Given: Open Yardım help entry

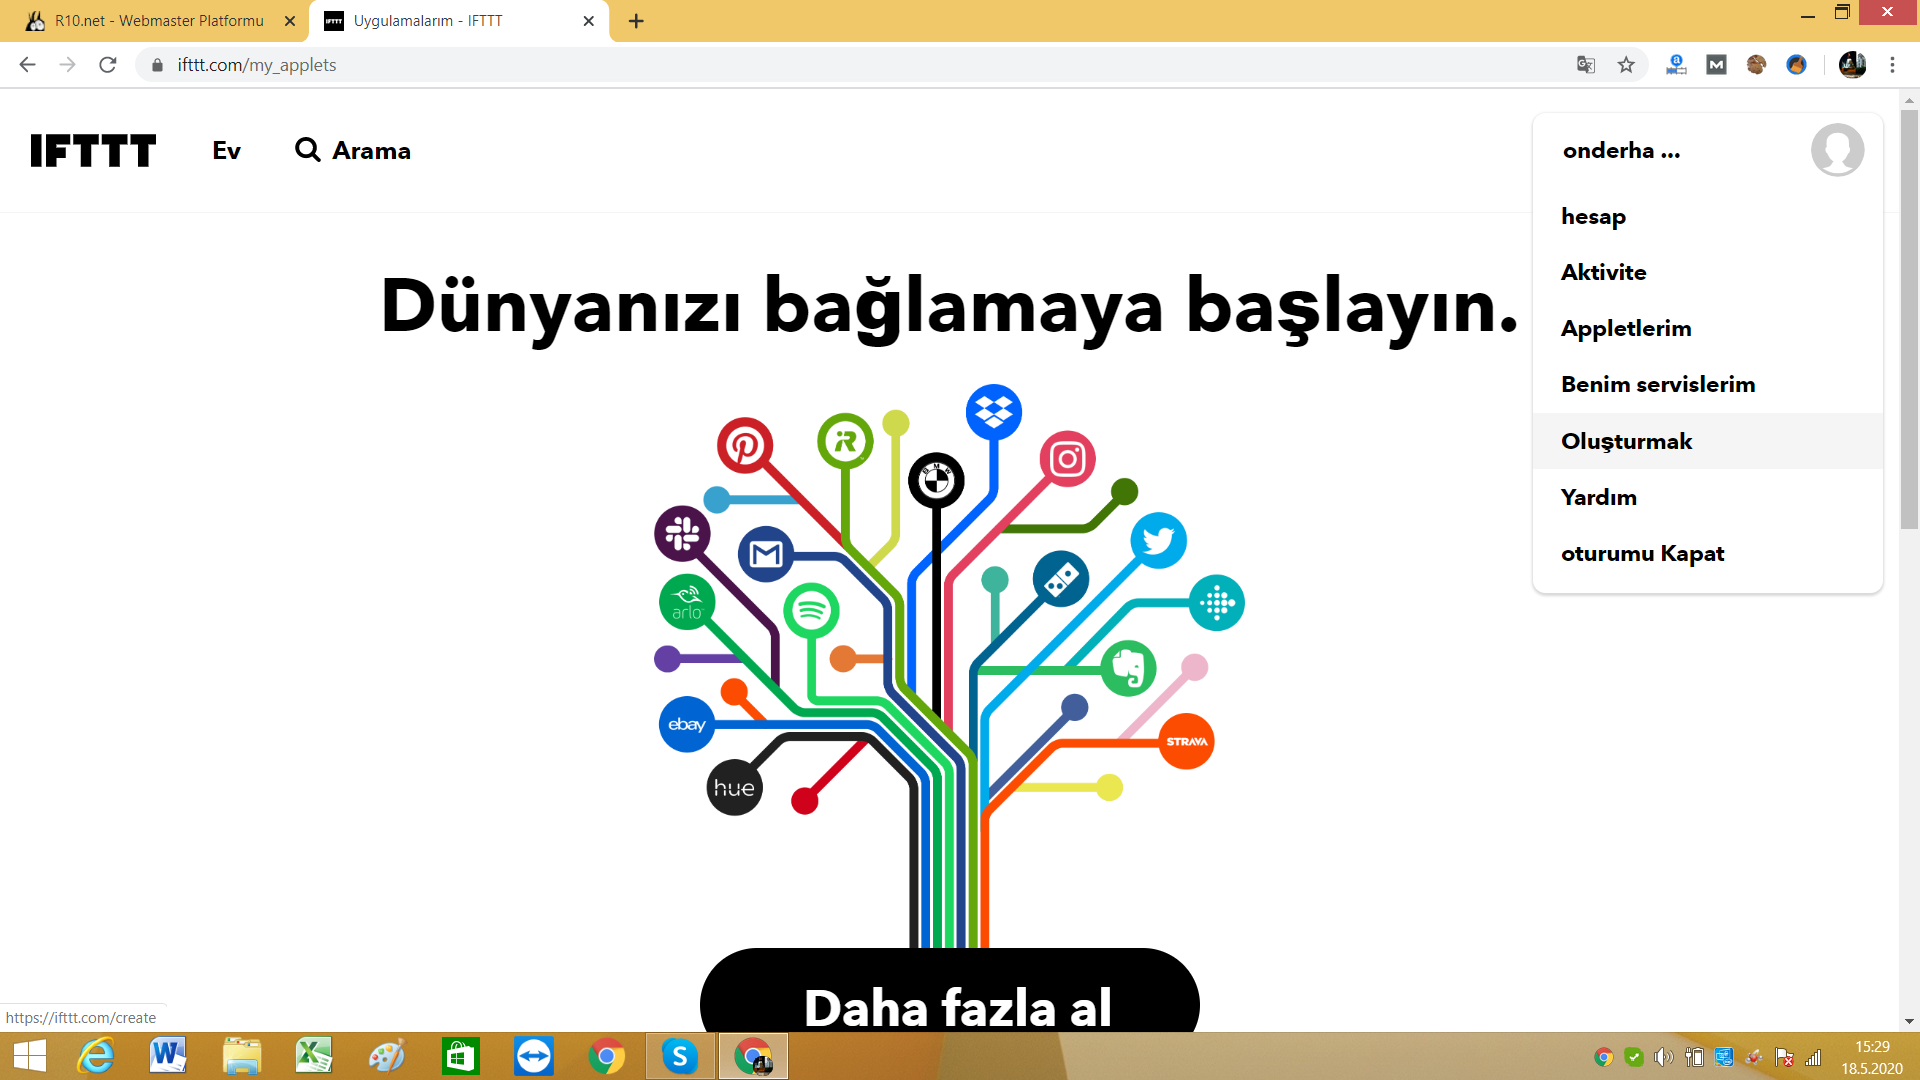Looking at the screenshot, I should point(1707,497).
